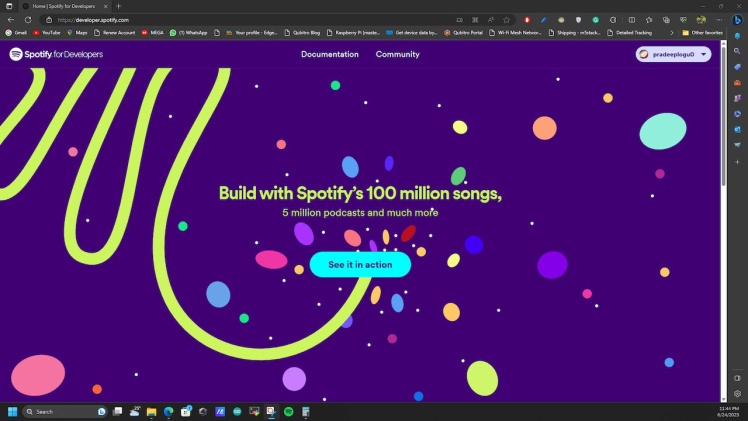Click the See it in action button
Viewport: 748px width, 421px height.
(360, 265)
